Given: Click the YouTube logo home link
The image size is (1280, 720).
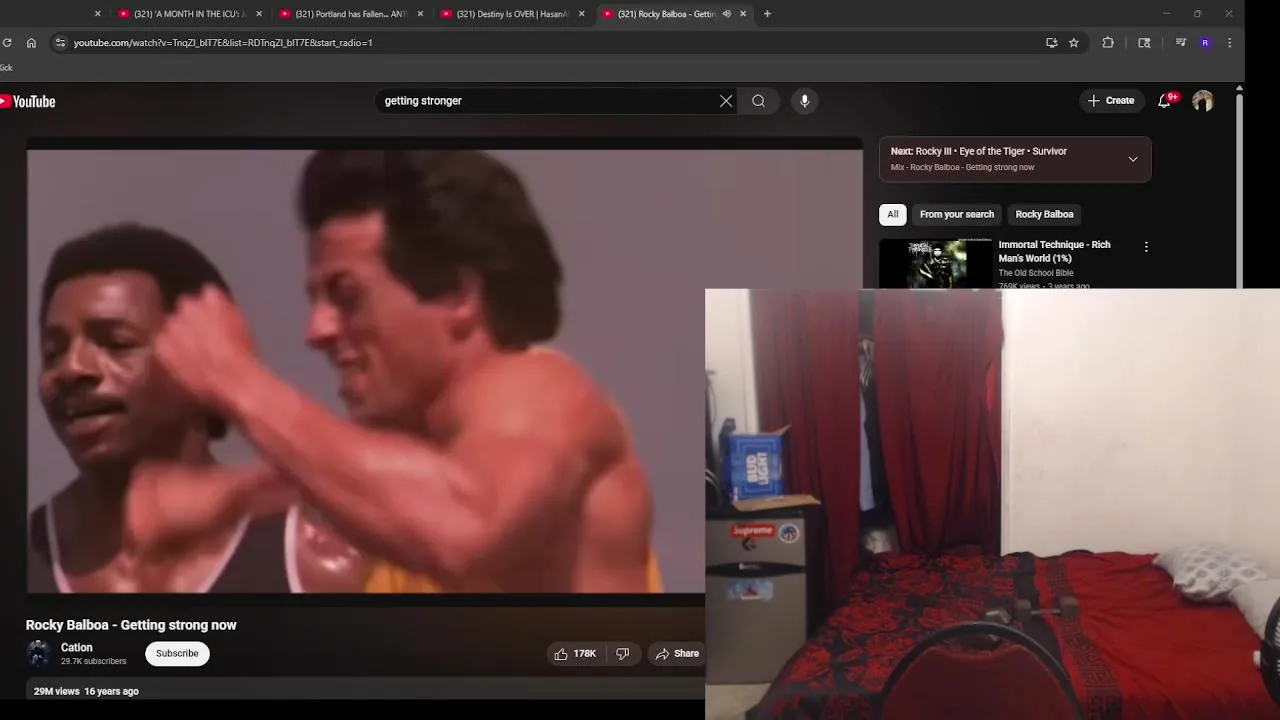Looking at the screenshot, I should 28,101.
